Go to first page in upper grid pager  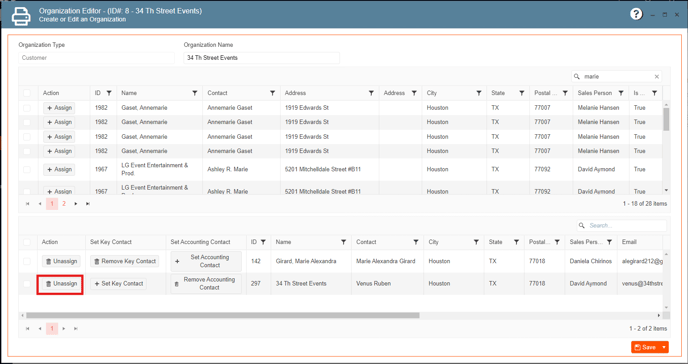(x=28, y=203)
